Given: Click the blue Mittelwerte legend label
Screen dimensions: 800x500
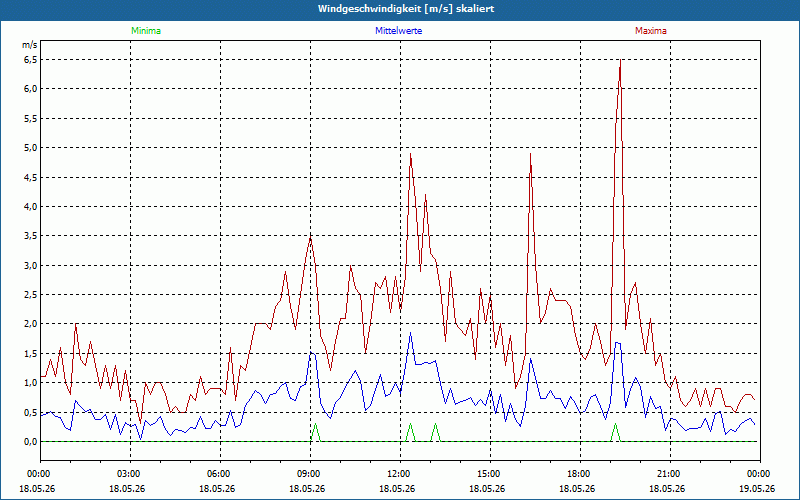Looking at the screenshot, I should click(x=398, y=31).
